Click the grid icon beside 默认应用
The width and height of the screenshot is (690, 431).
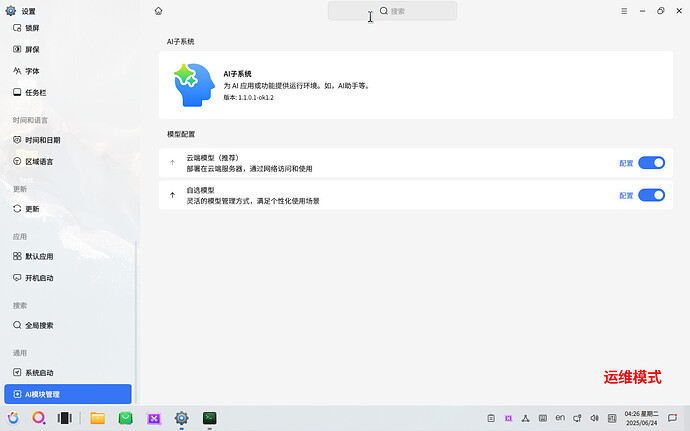coord(17,256)
